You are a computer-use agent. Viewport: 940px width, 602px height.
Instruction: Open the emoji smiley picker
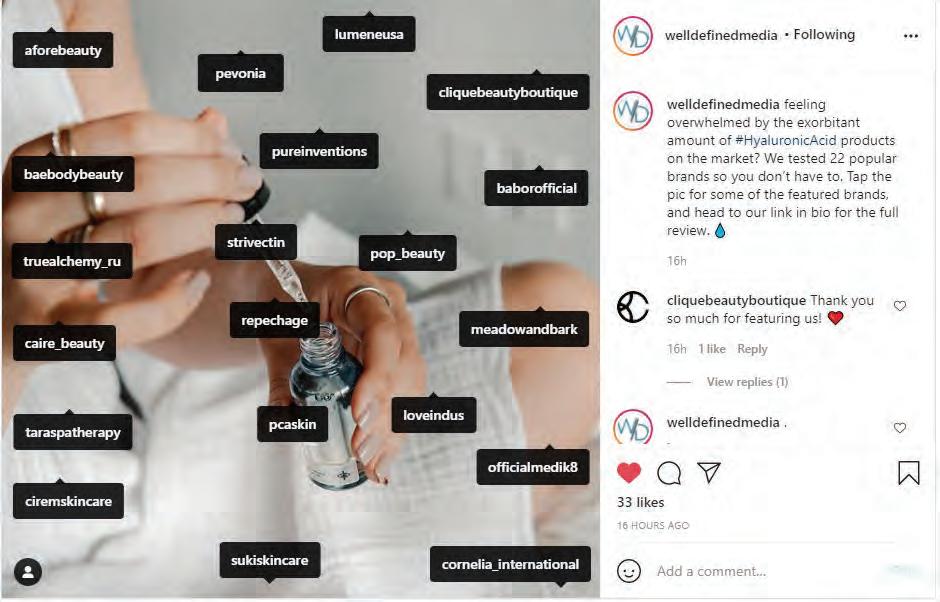[629, 571]
